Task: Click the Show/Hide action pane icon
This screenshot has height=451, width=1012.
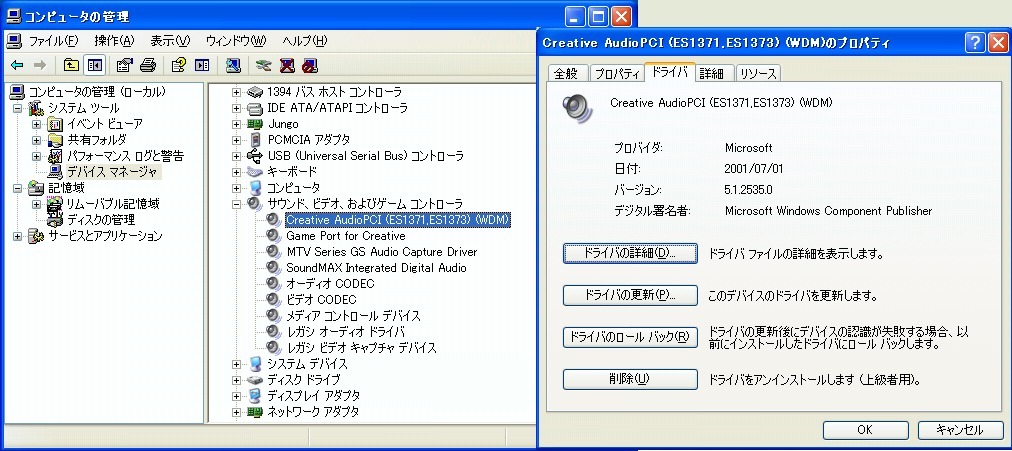Action: pyautogui.click(x=202, y=65)
